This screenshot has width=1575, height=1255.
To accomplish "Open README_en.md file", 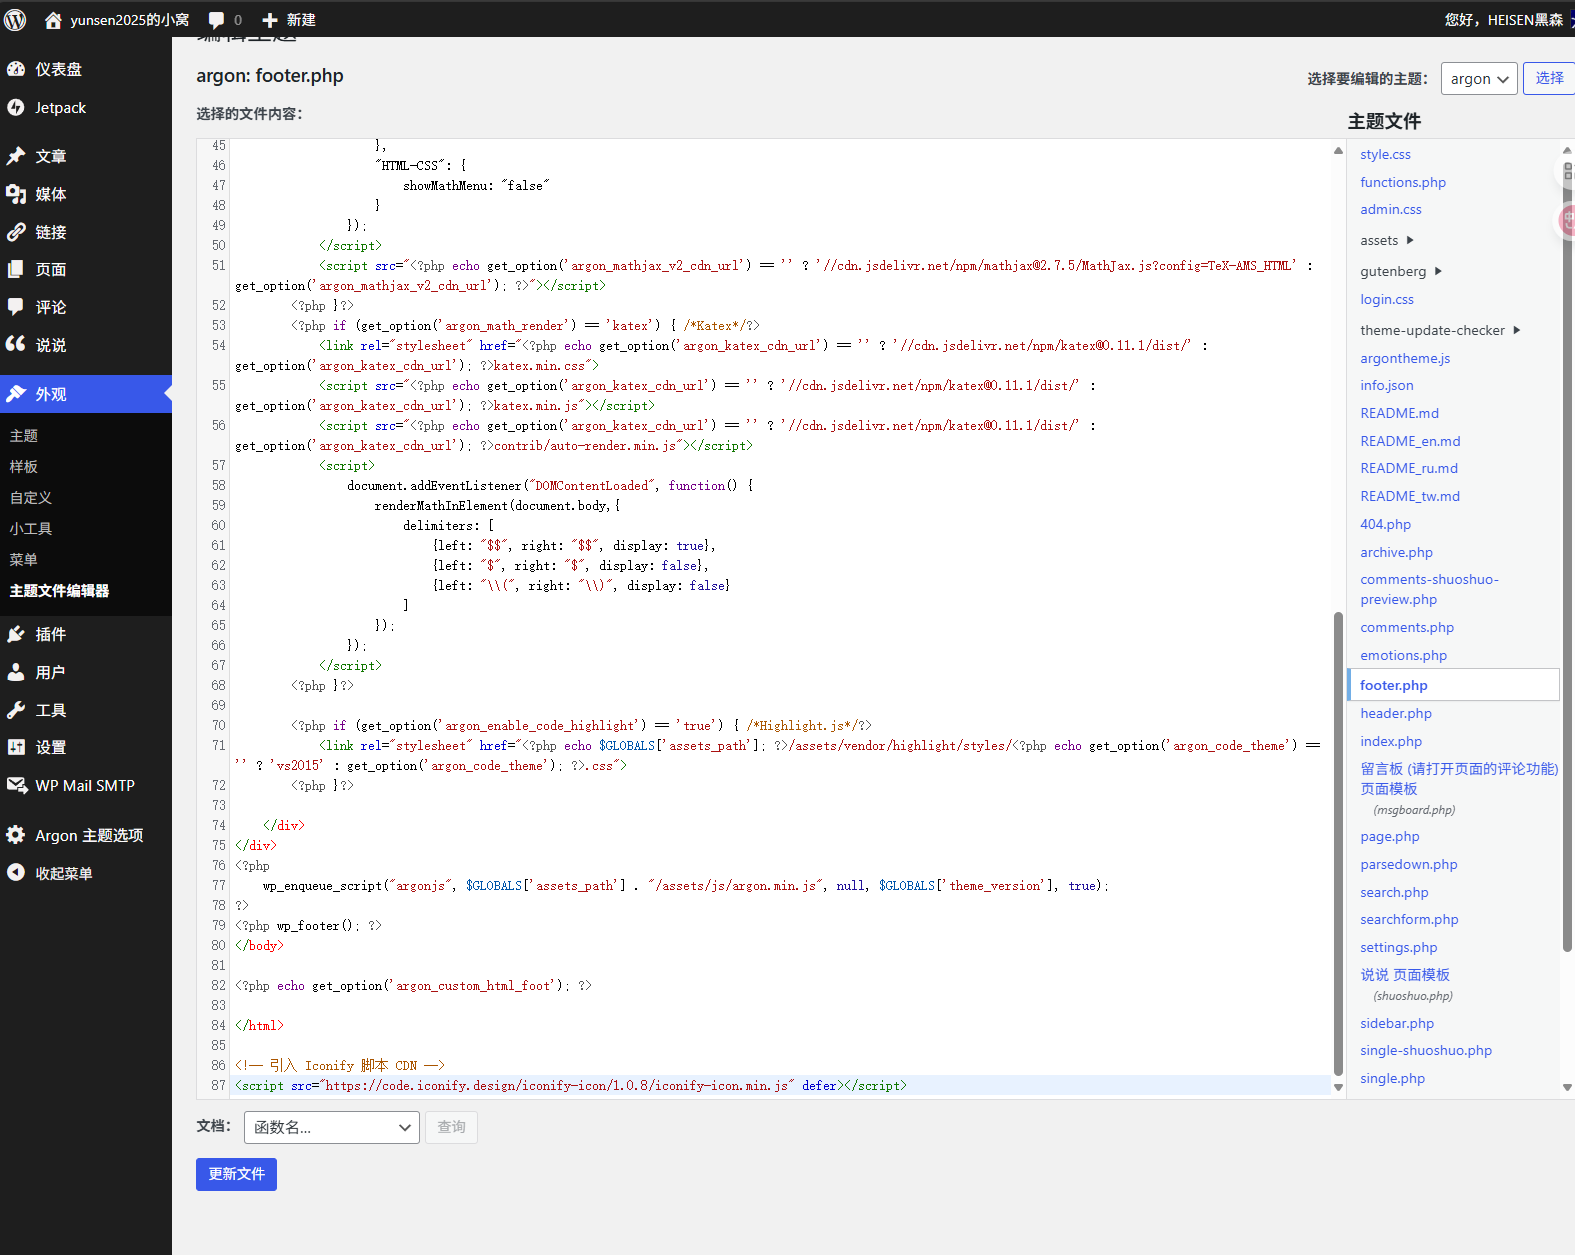I will pos(1410,441).
